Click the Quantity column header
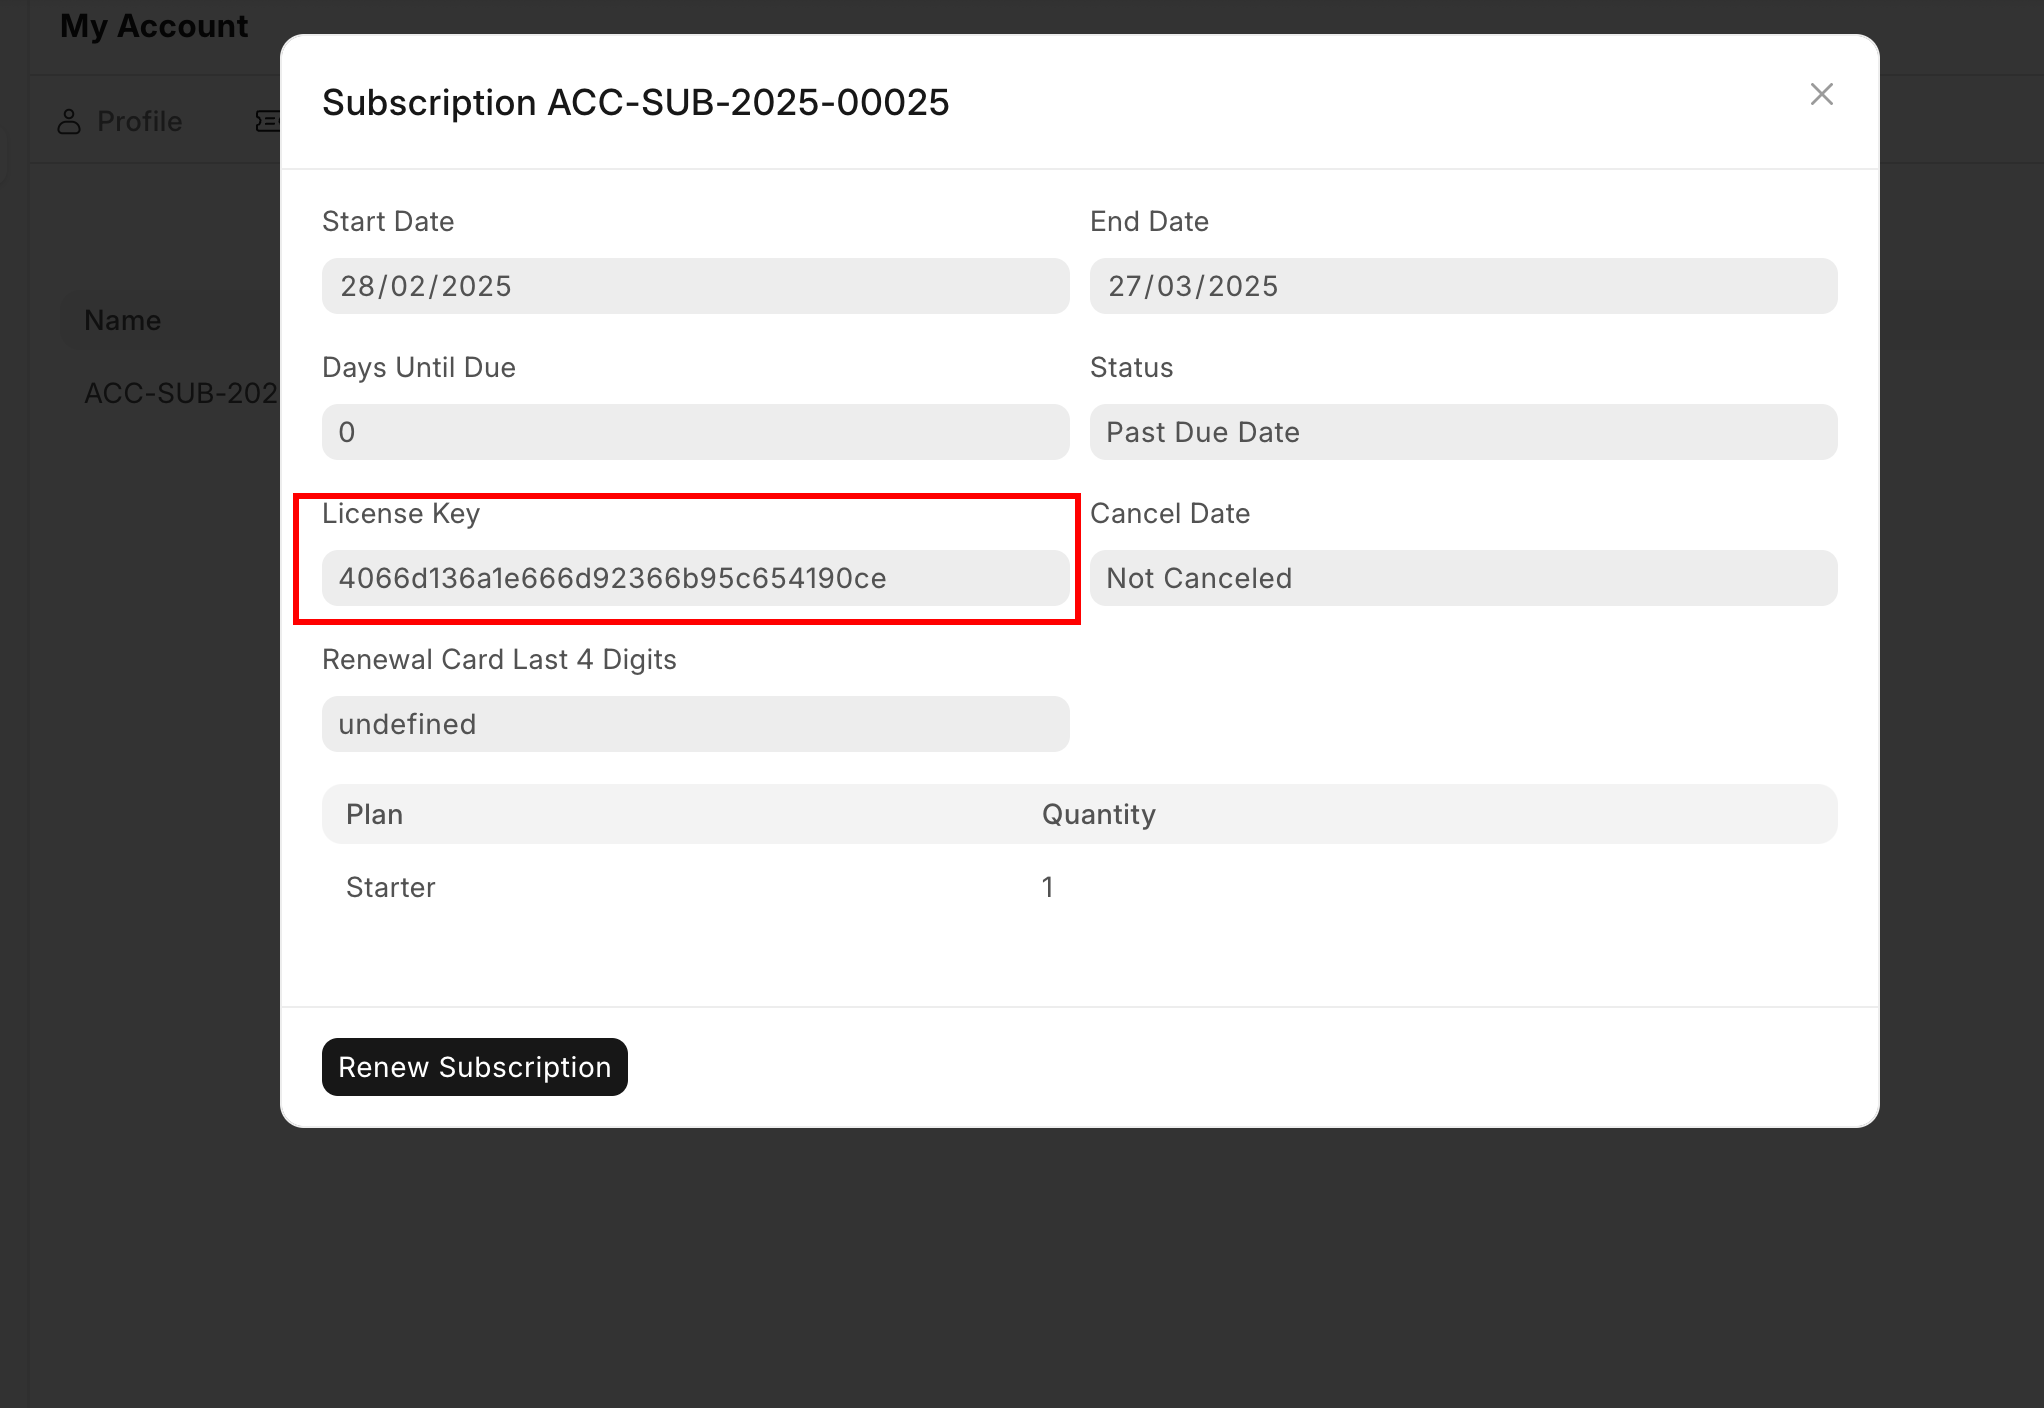This screenshot has width=2044, height=1408. (1098, 814)
